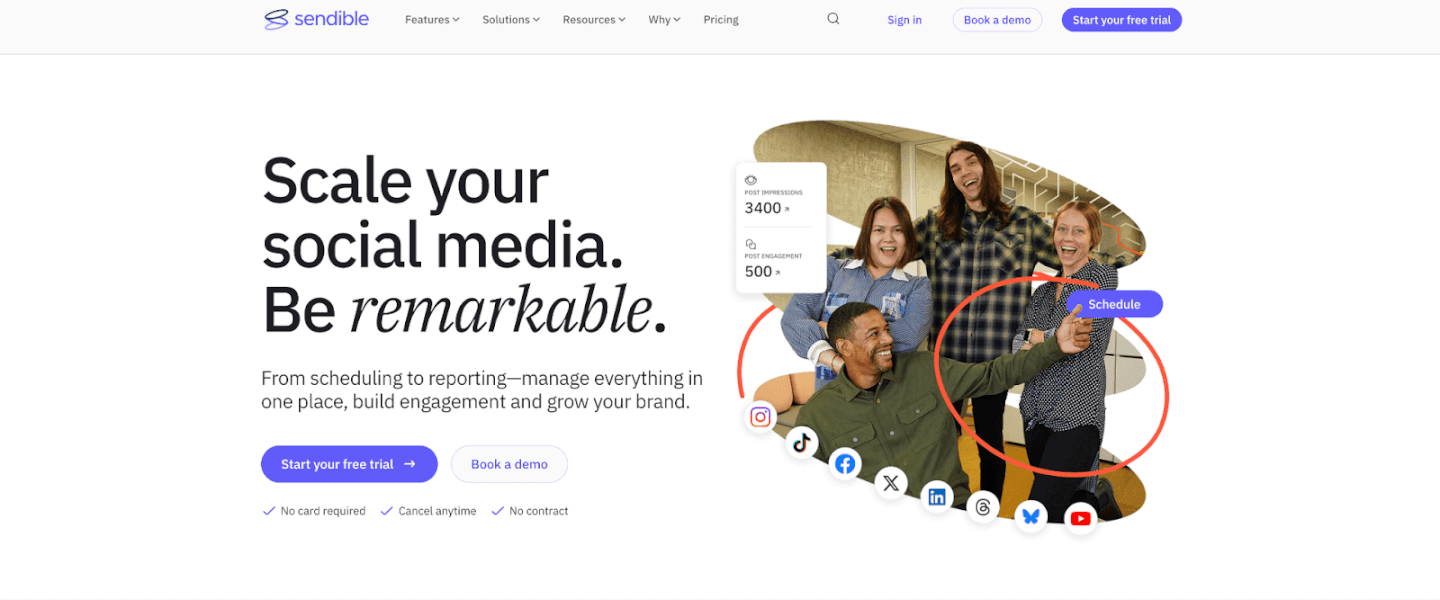
Task: Expand the Resources dropdown menu
Action: [594, 19]
